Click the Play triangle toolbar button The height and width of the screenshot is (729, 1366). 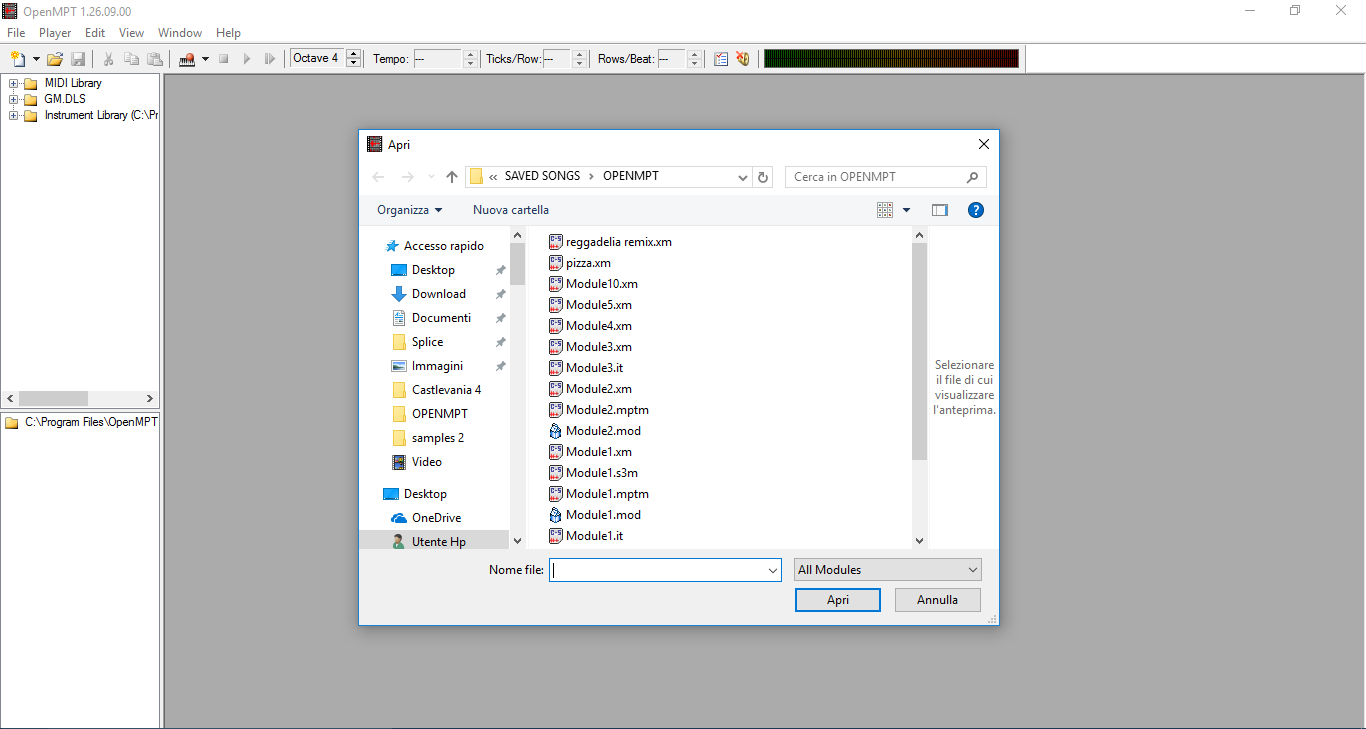coord(247,59)
